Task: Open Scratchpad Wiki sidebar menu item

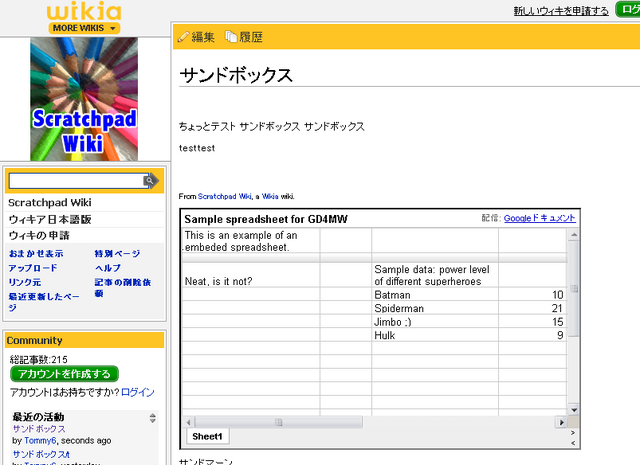Action: 50,202
